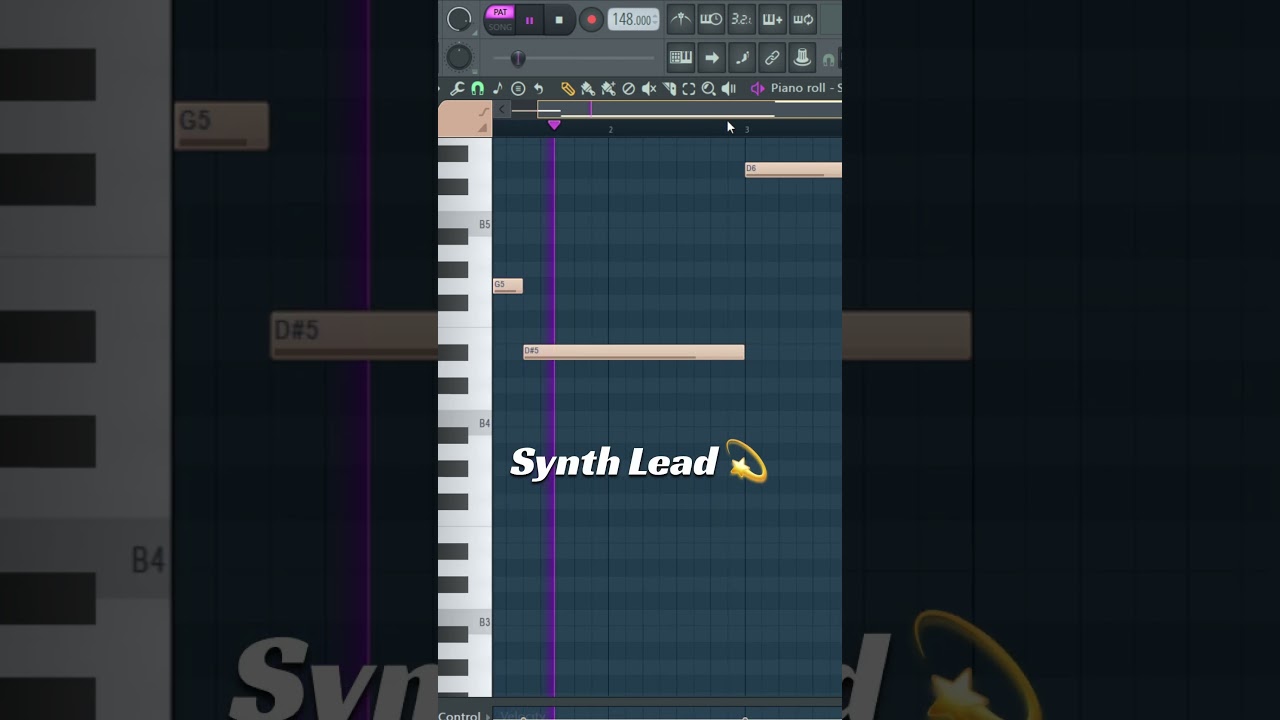Toggle note blend recording icon
1280x720 pixels.
(x=742, y=58)
